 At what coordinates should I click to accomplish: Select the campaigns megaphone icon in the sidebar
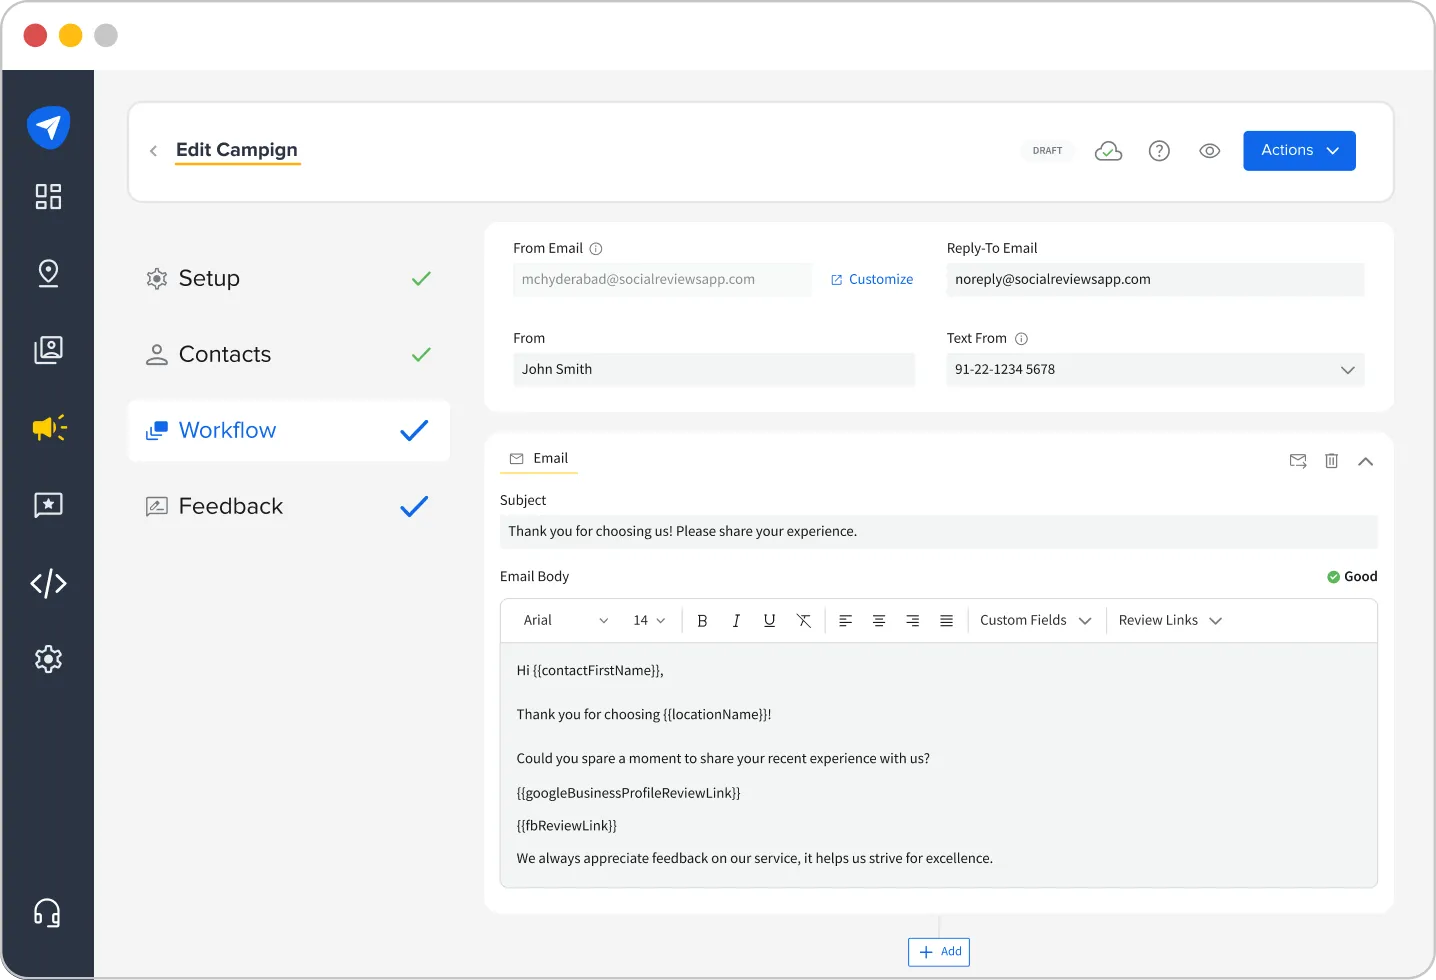click(x=48, y=427)
